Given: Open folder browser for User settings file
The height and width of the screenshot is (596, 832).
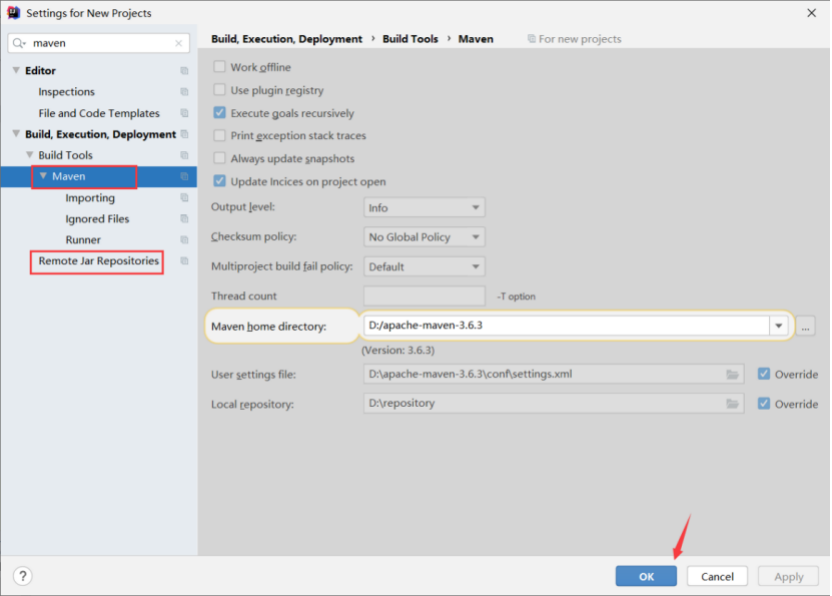Looking at the screenshot, I should tap(732, 375).
